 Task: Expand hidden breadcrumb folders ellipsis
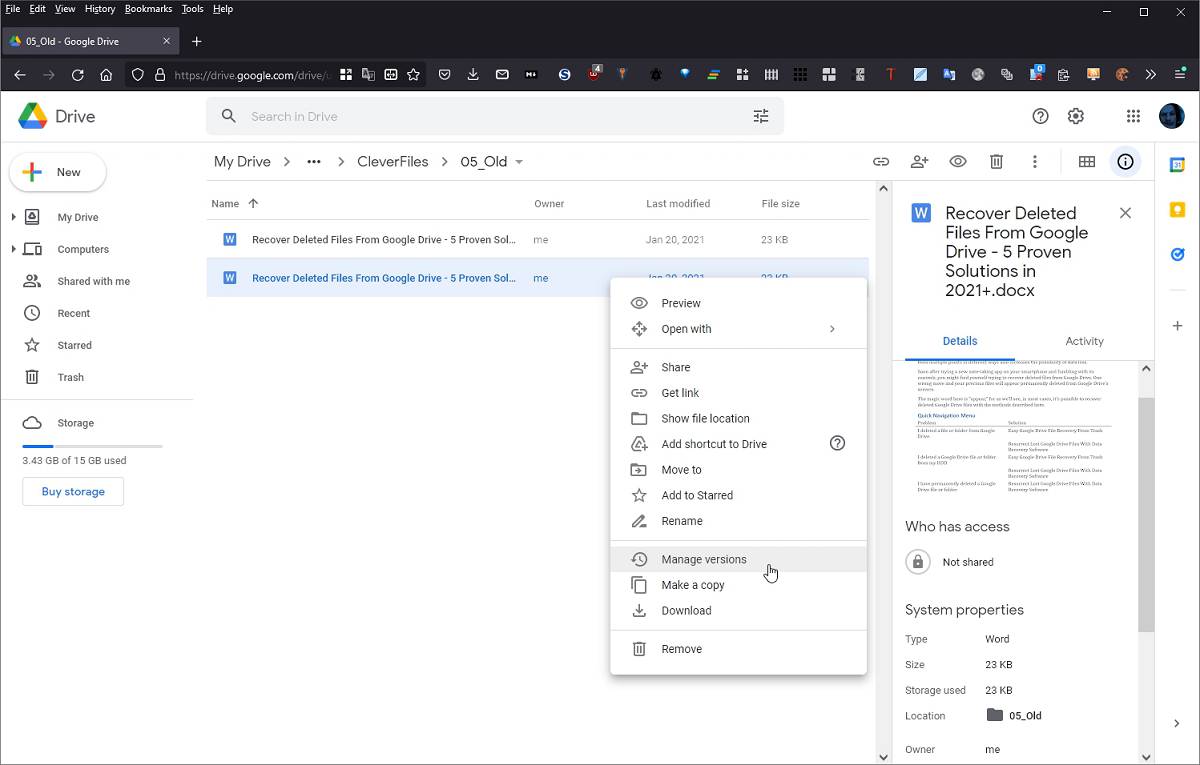point(314,162)
